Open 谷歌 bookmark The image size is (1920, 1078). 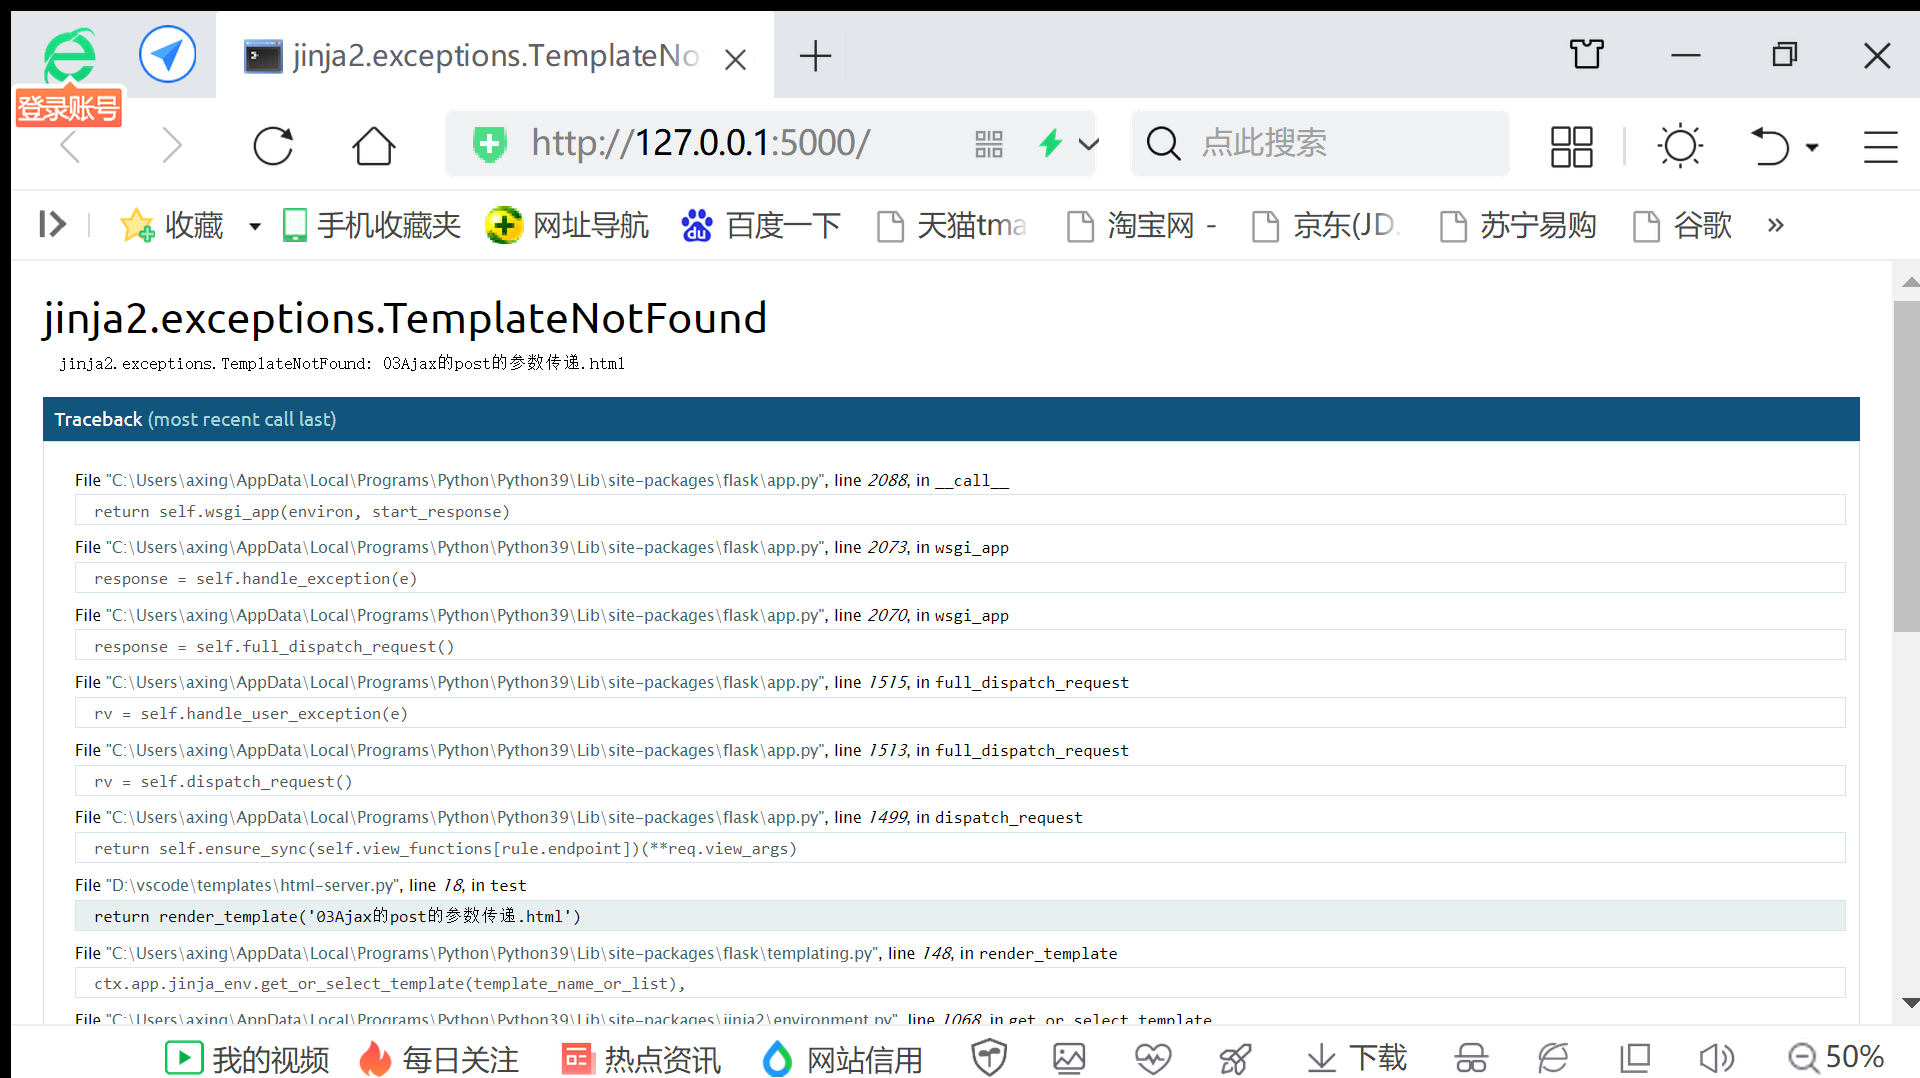(x=1682, y=225)
